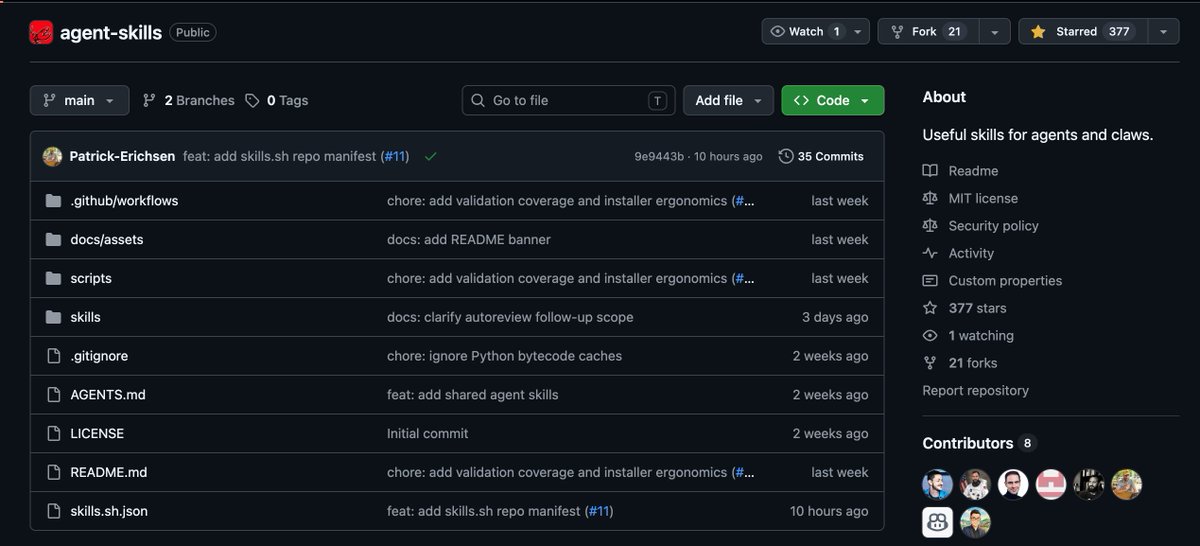Click the folder icon for docs/assets

point(53,240)
